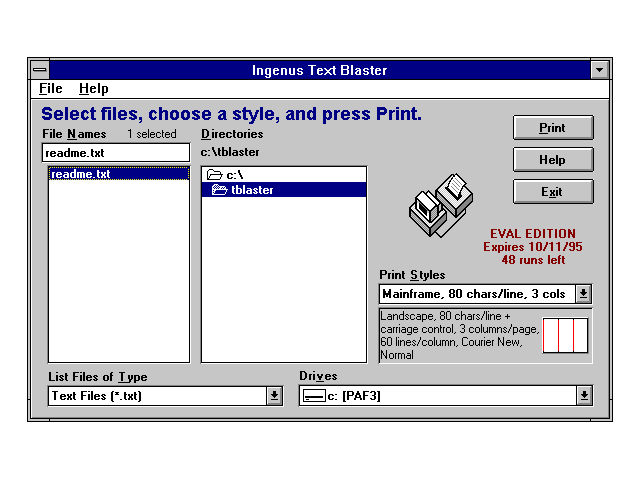The height and width of the screenshot is (480, 640).
Task: Expand the Print Styles dropdown arrow
Action: coord(584,294)
